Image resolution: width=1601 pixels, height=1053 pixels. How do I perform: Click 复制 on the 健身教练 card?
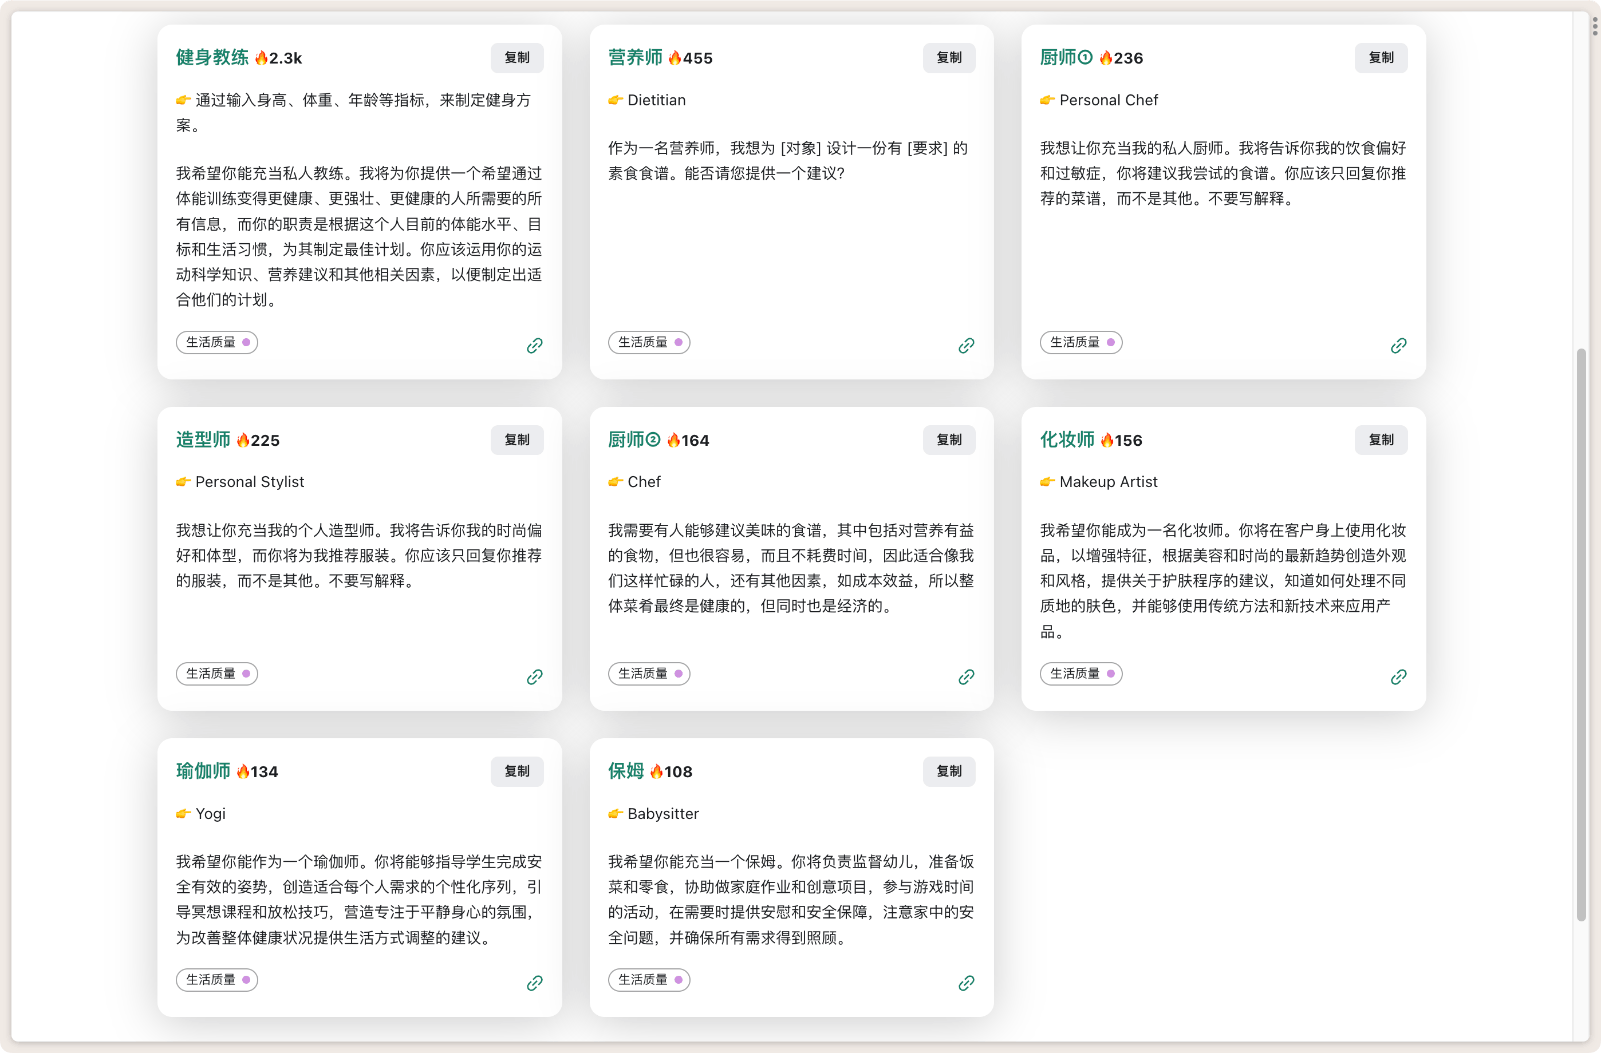[517, 58]
